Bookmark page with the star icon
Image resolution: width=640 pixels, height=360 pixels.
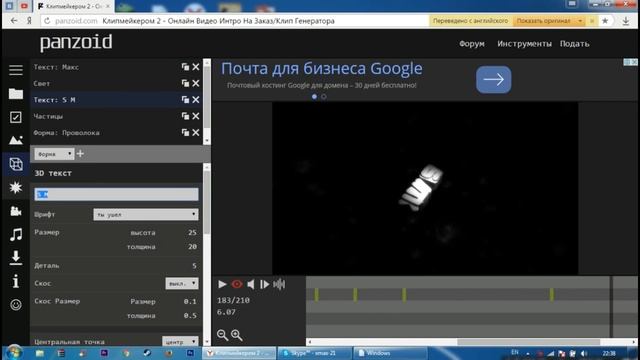[x=605, y=21]
